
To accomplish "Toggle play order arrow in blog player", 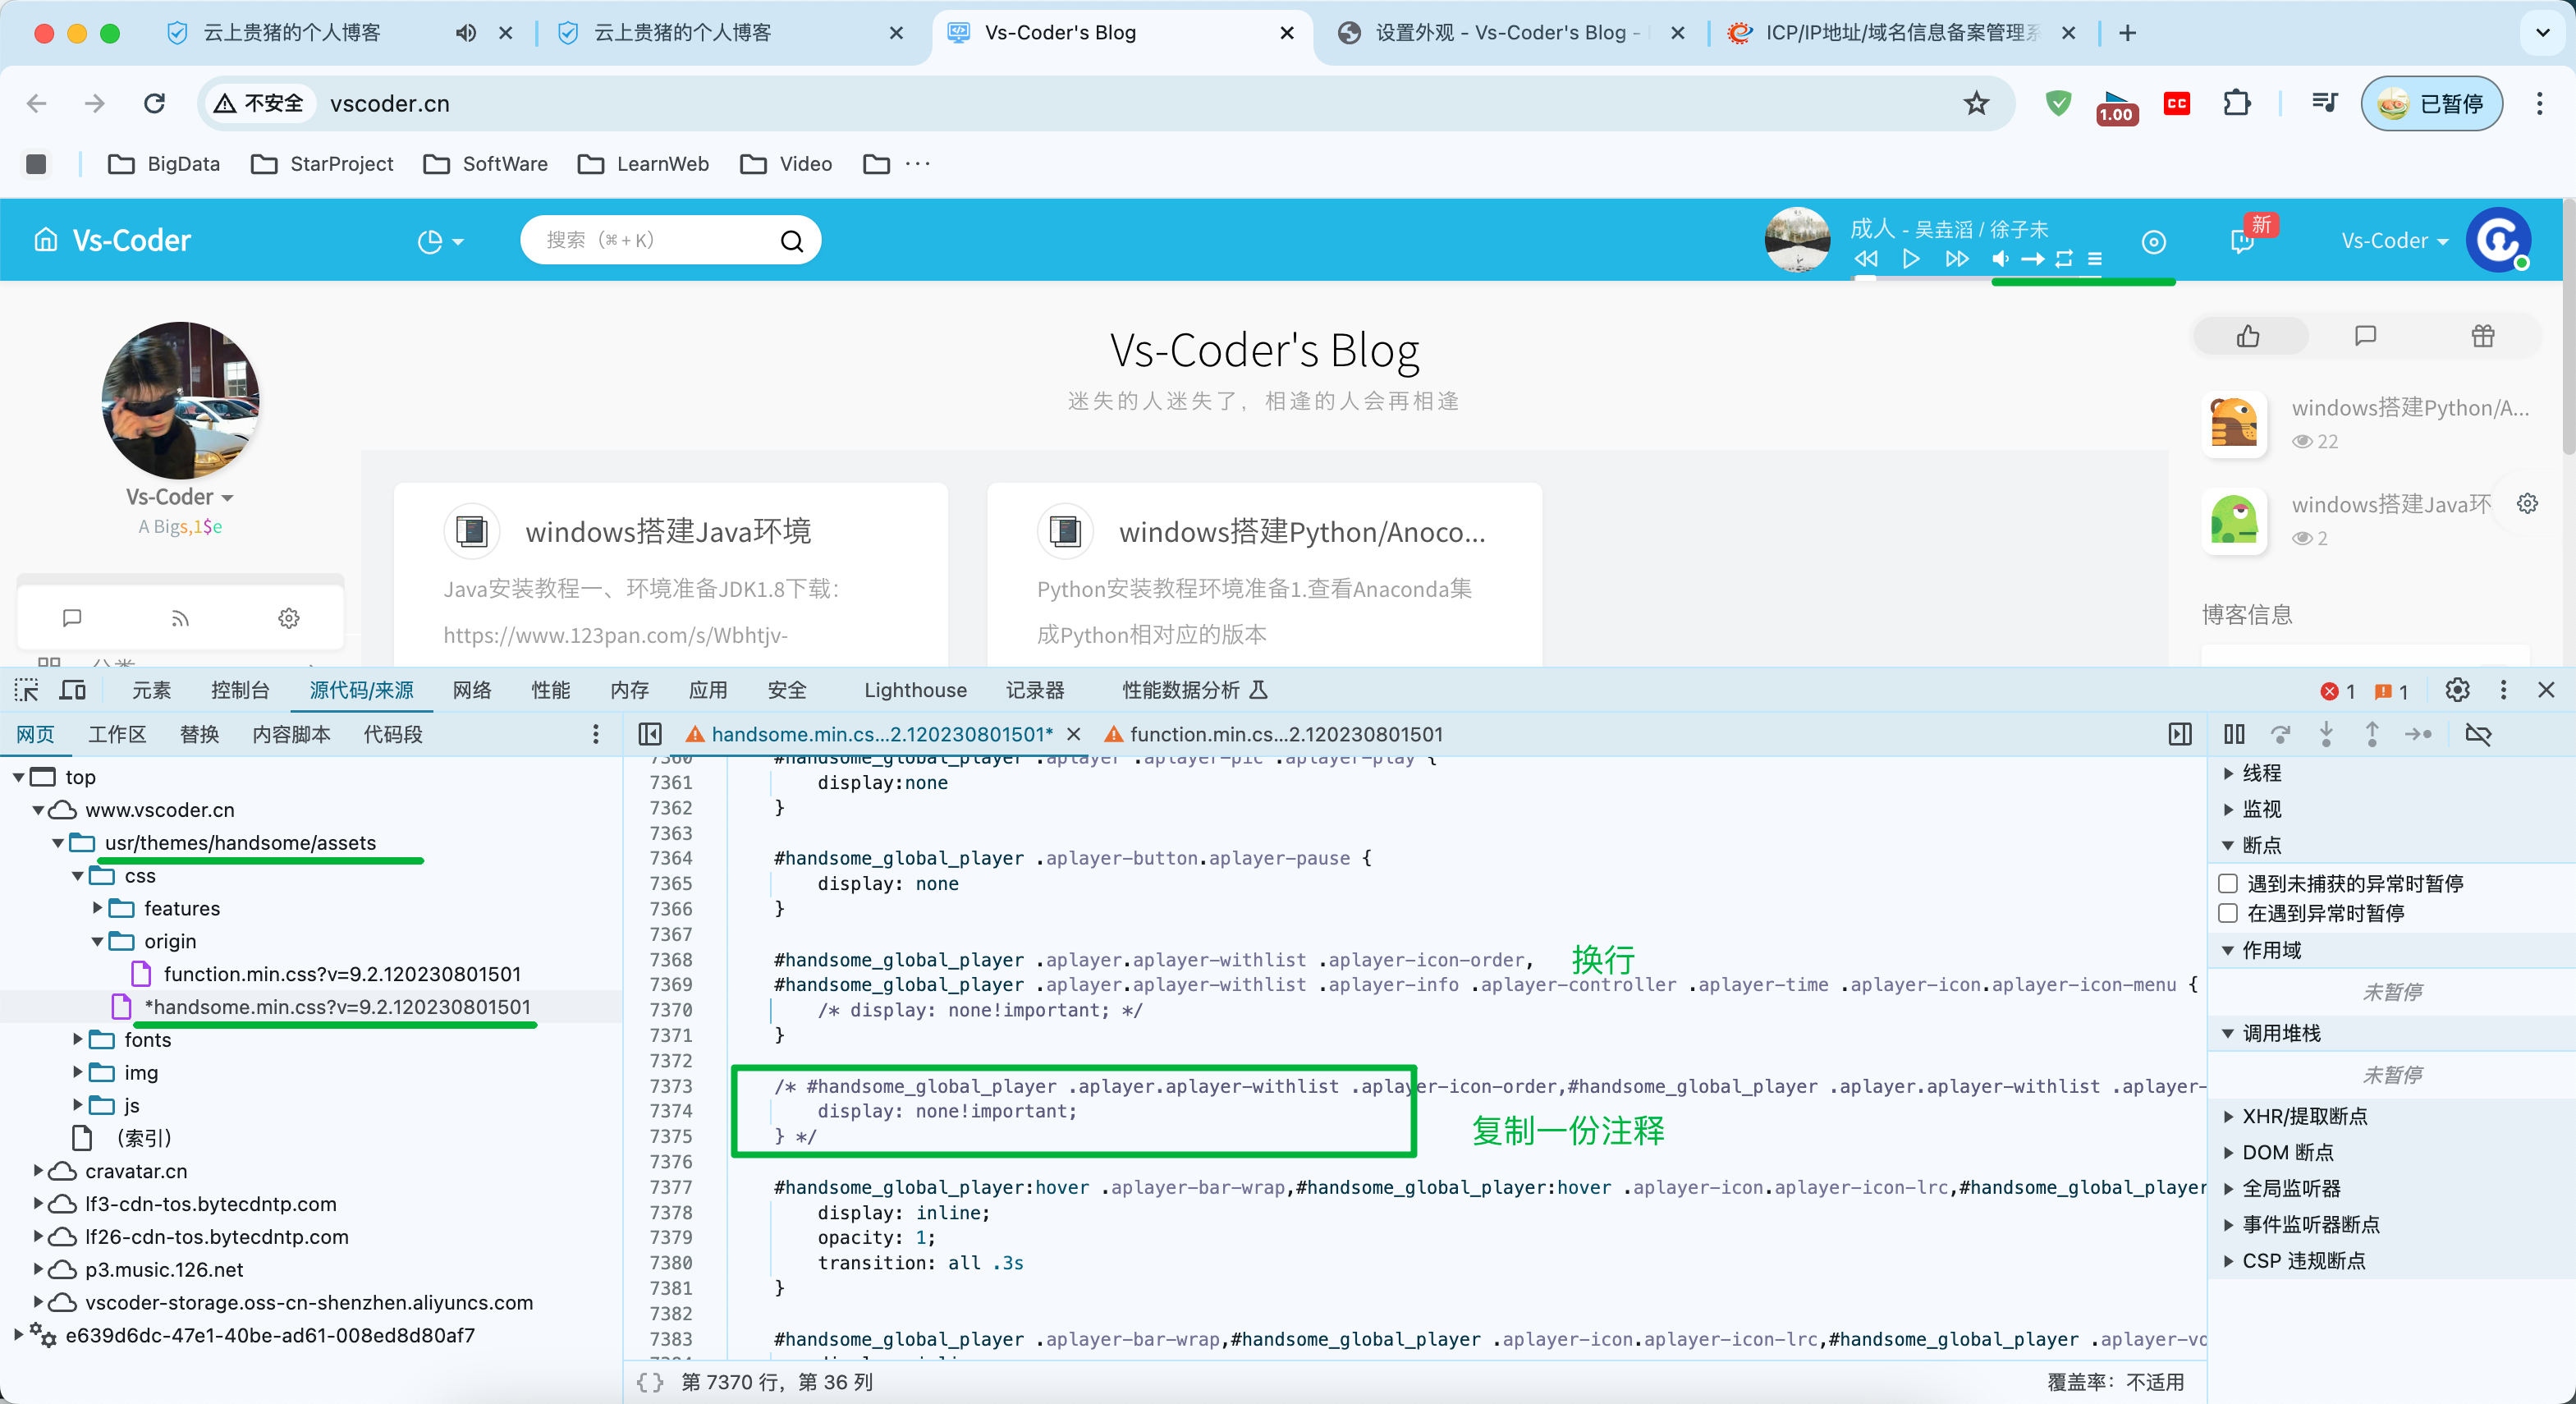I will pos(2032,259).
